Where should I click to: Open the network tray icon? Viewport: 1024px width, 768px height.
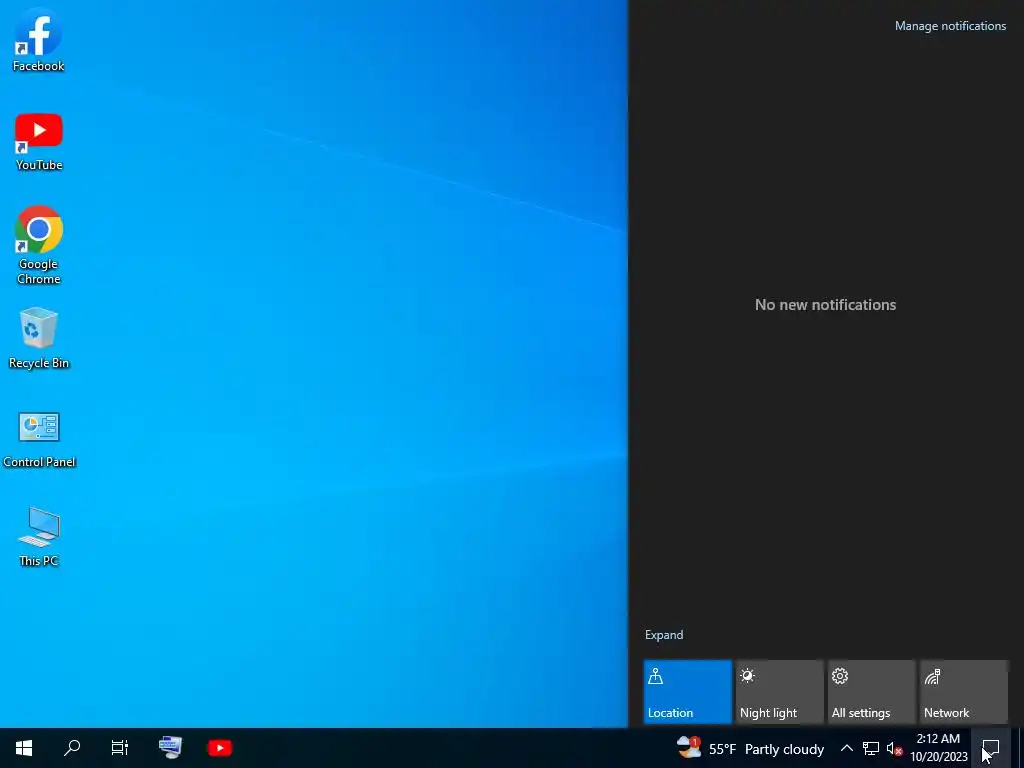tap(871, 748)
